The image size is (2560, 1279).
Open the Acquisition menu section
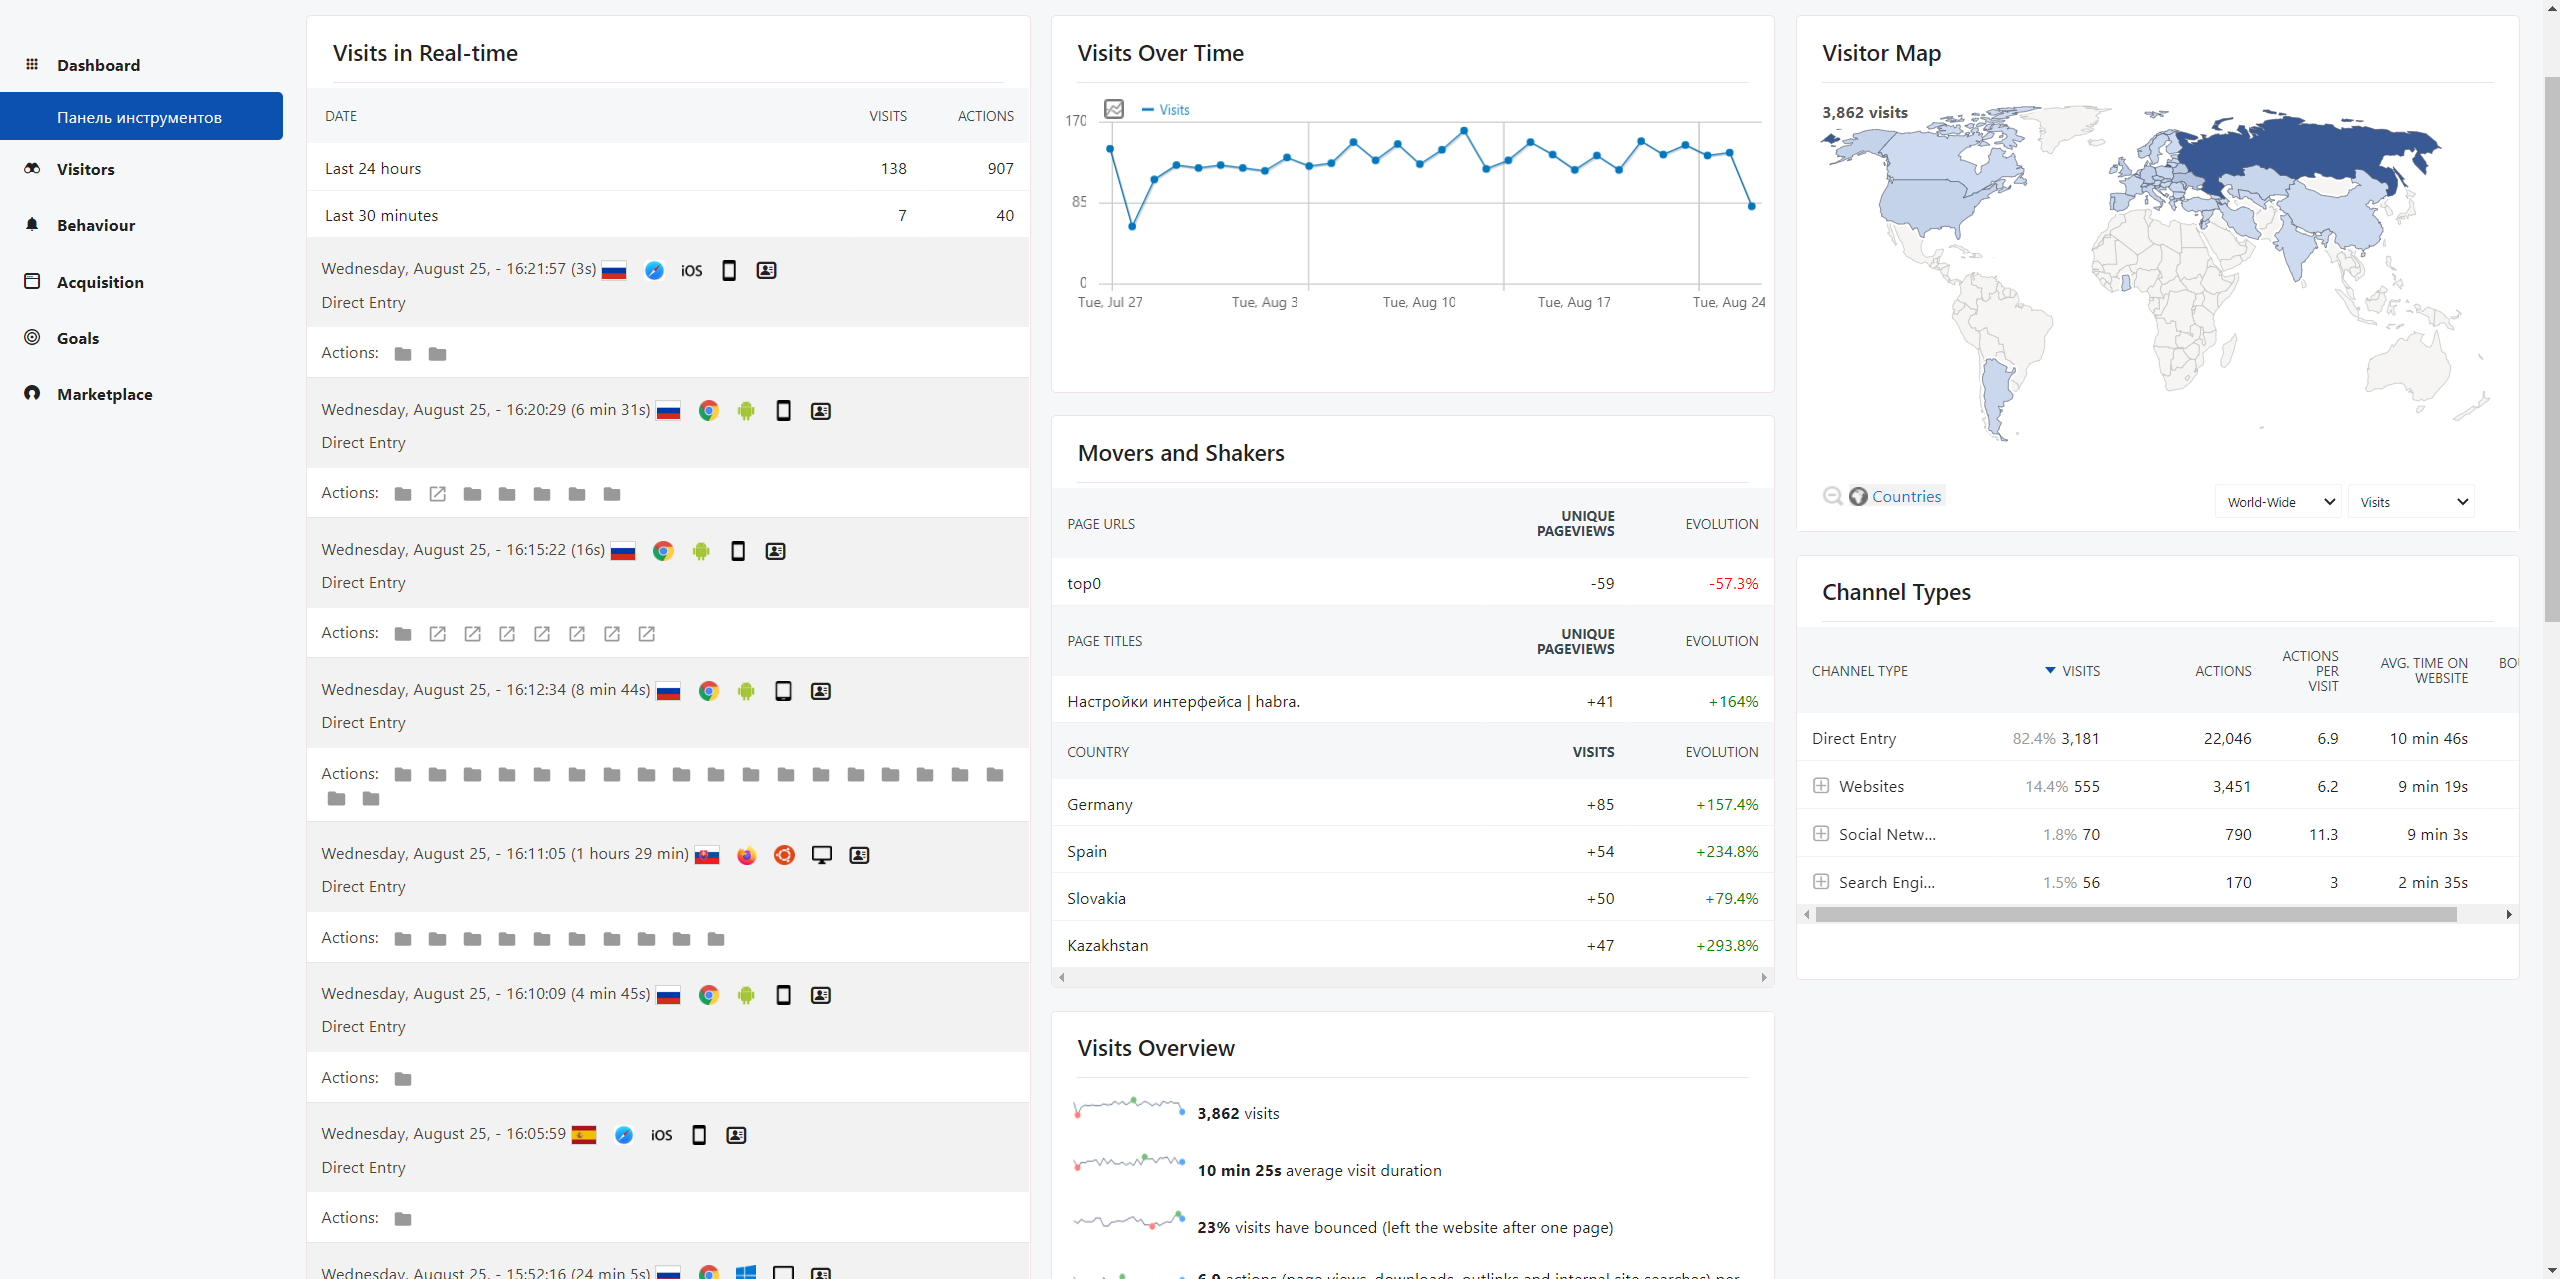click(x=100, y=282)
